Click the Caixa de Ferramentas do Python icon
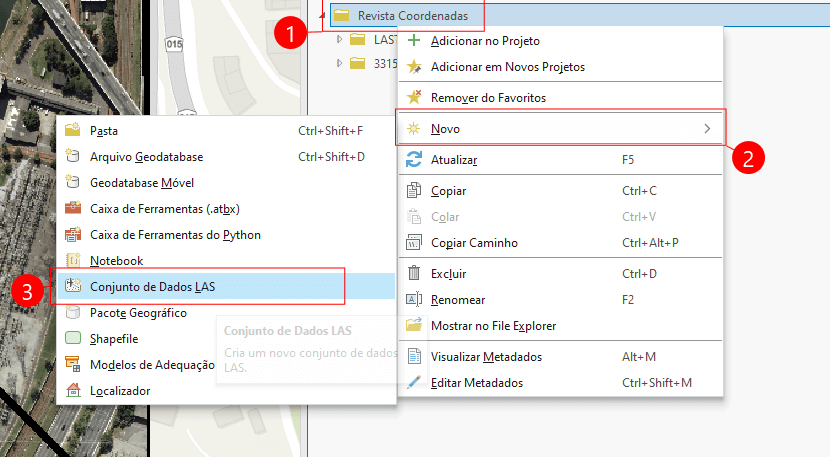The height and width of the screenshot is (457, 830). [72, 235]
